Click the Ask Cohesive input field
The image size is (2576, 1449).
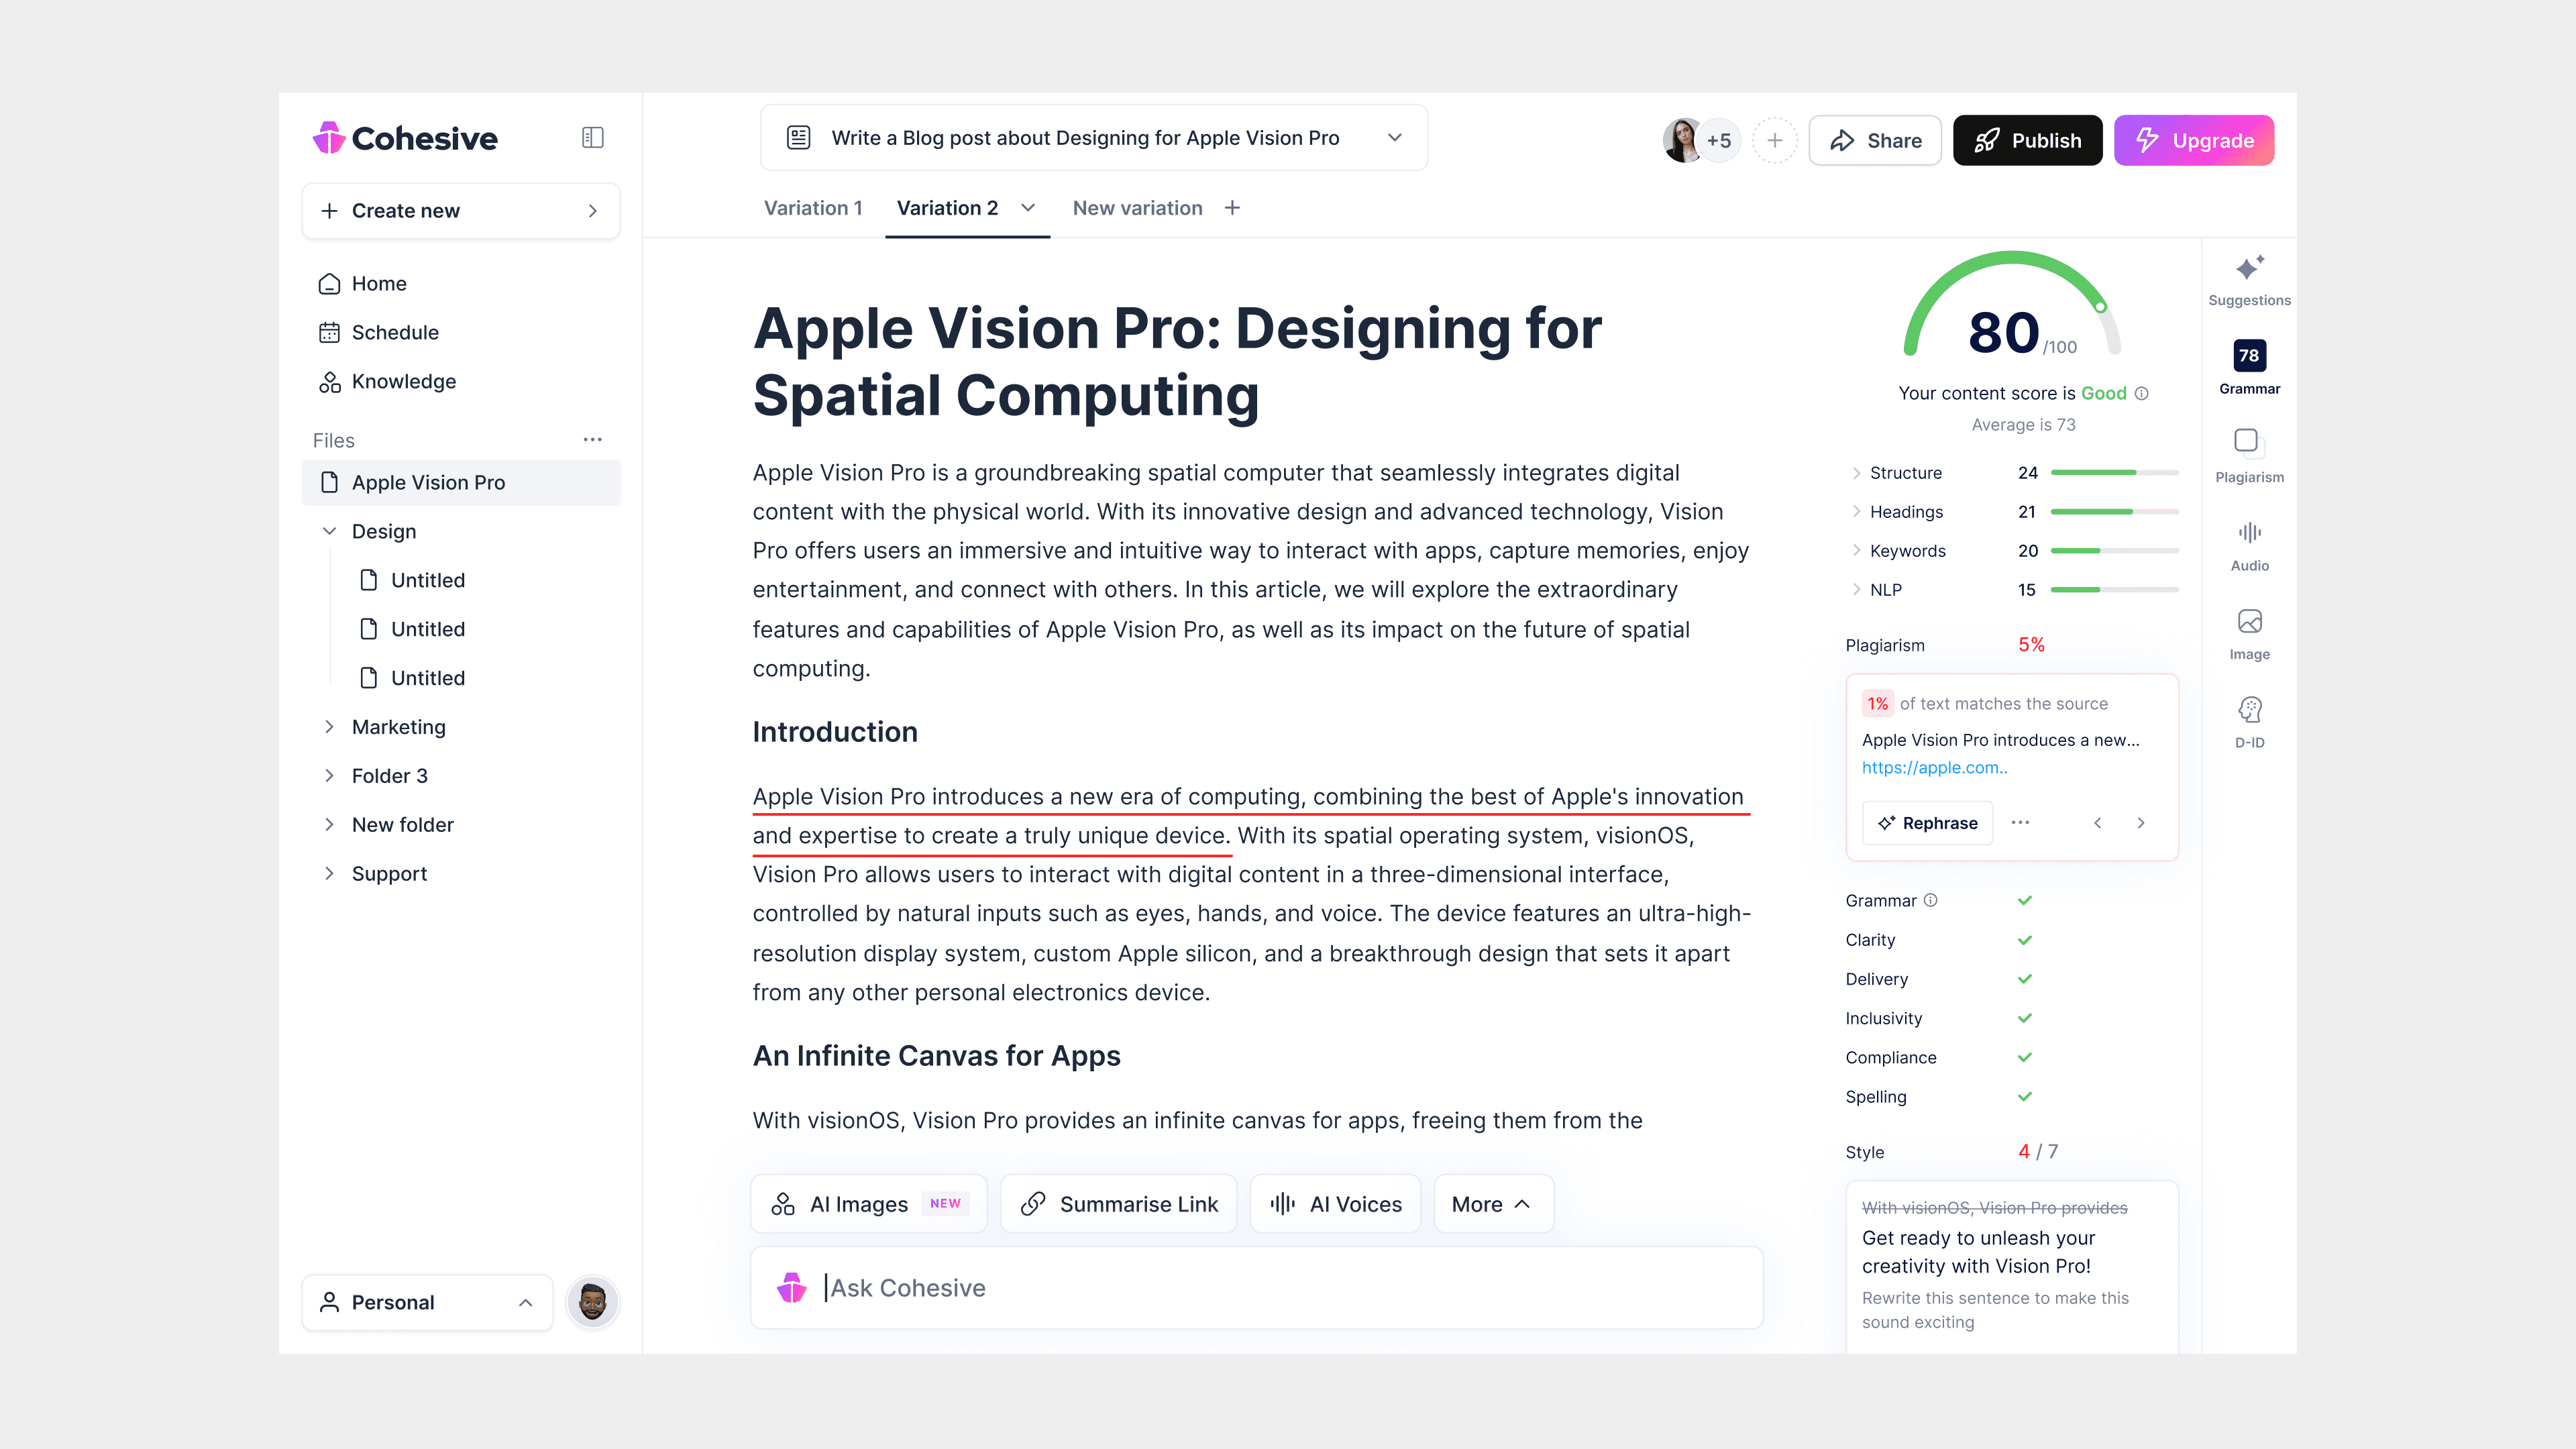pyautogui.click(x=1256, y=1288)
